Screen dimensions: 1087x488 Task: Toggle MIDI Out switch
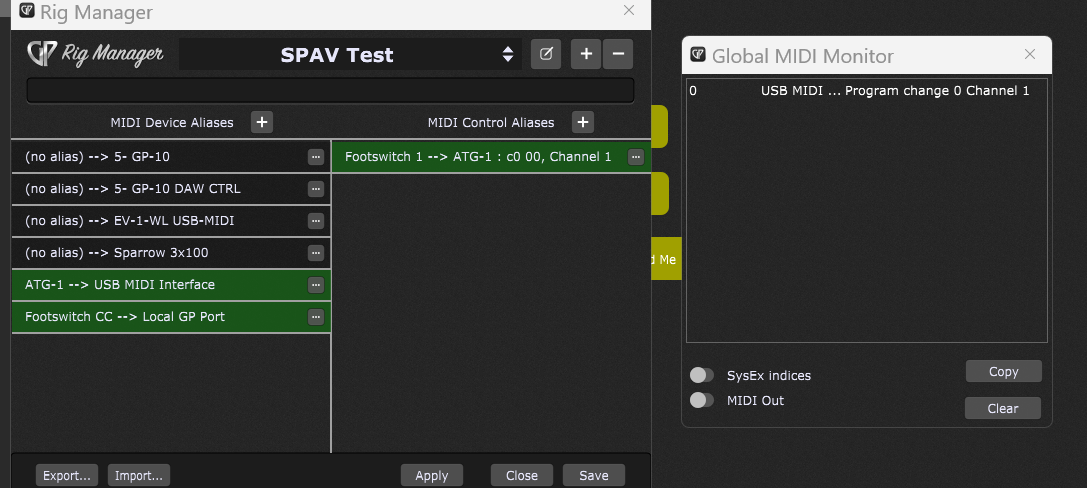[x=702, y=400]
